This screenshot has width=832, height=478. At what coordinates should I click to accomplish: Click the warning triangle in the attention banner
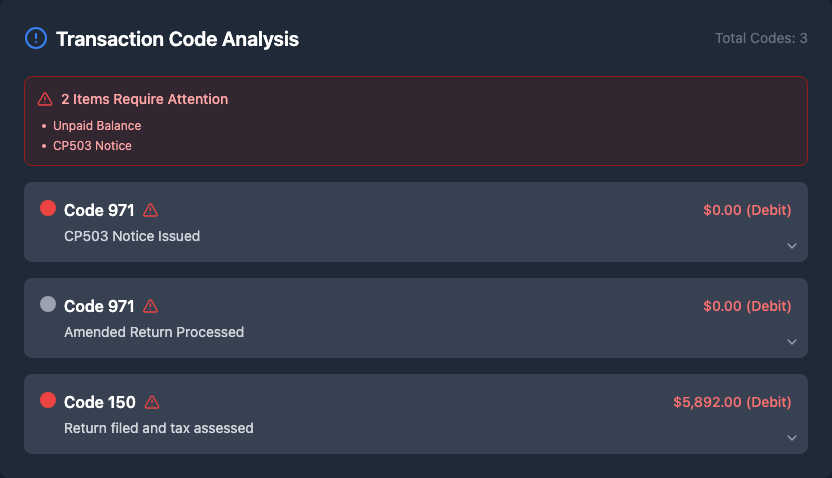coord(45,99)
